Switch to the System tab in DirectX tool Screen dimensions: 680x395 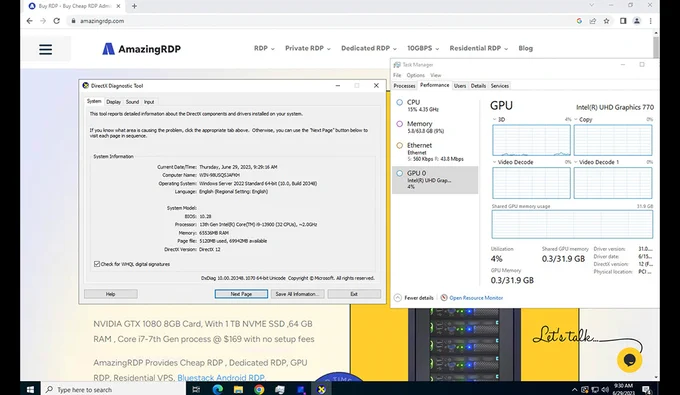(94, 101)
